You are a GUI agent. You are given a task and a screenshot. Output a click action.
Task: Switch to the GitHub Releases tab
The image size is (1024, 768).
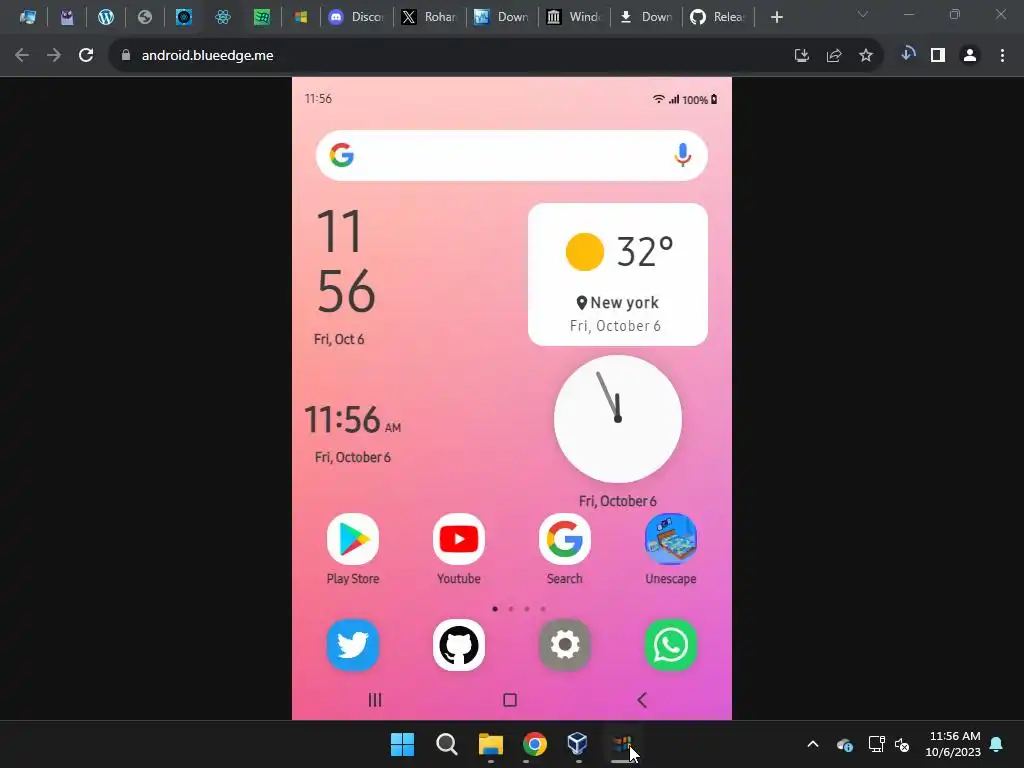coord(718,17)
